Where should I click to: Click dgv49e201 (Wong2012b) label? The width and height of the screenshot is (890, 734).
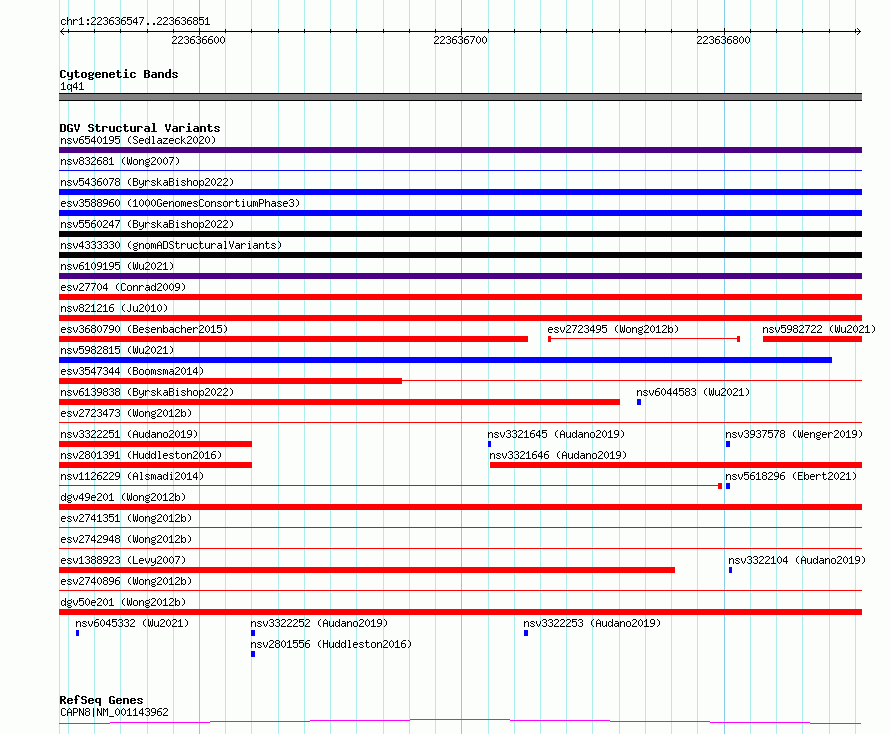coord(123,497)
